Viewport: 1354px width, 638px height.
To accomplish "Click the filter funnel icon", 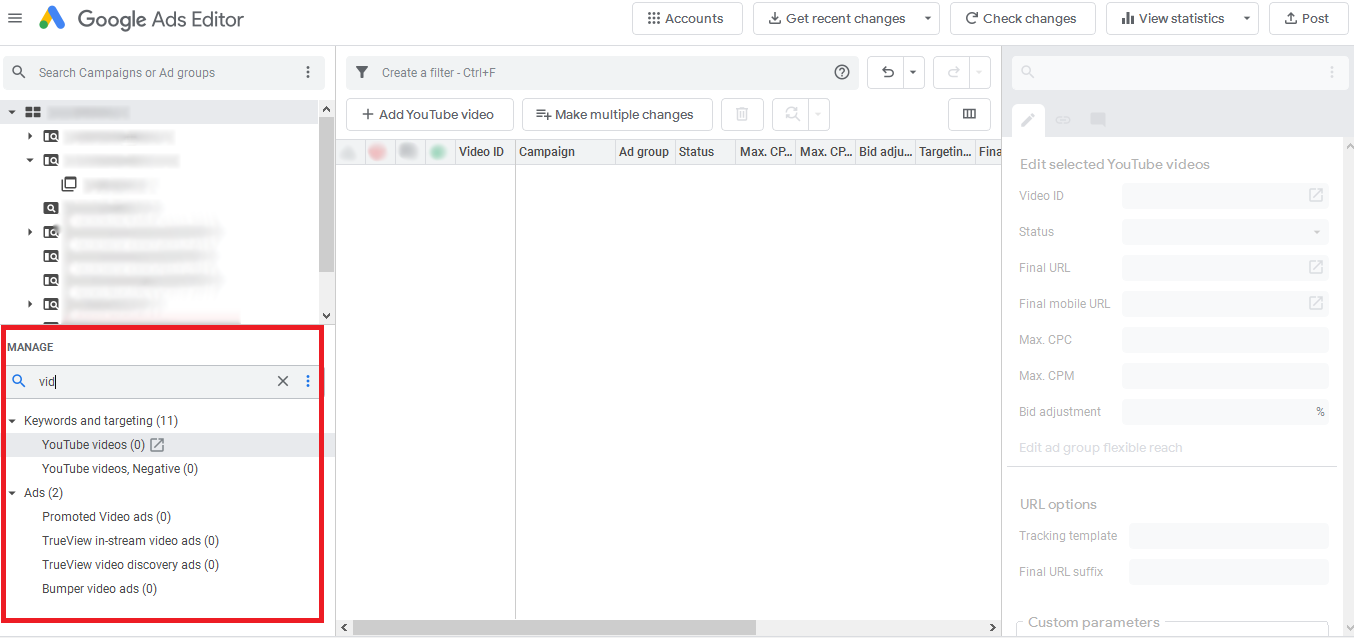I will pos(362,73).
